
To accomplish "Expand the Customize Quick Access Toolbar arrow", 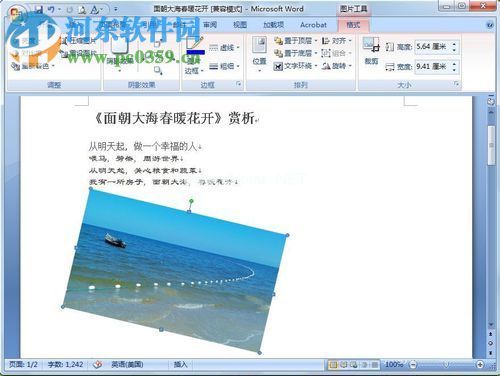I will coord(115,10).
